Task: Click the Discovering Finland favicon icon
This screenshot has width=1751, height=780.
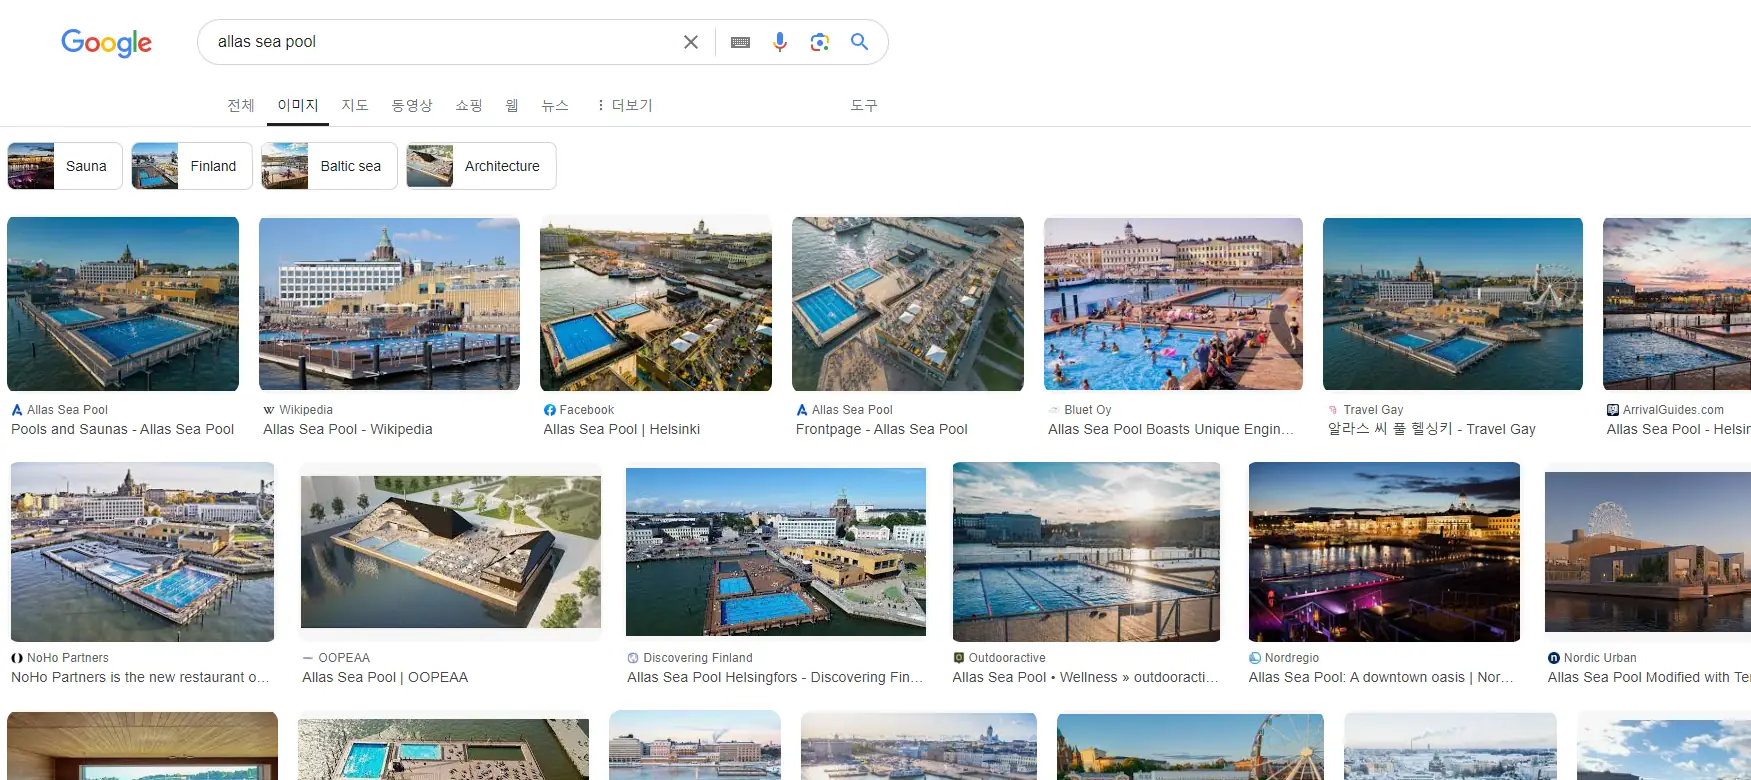Action: tap(633, 658)
